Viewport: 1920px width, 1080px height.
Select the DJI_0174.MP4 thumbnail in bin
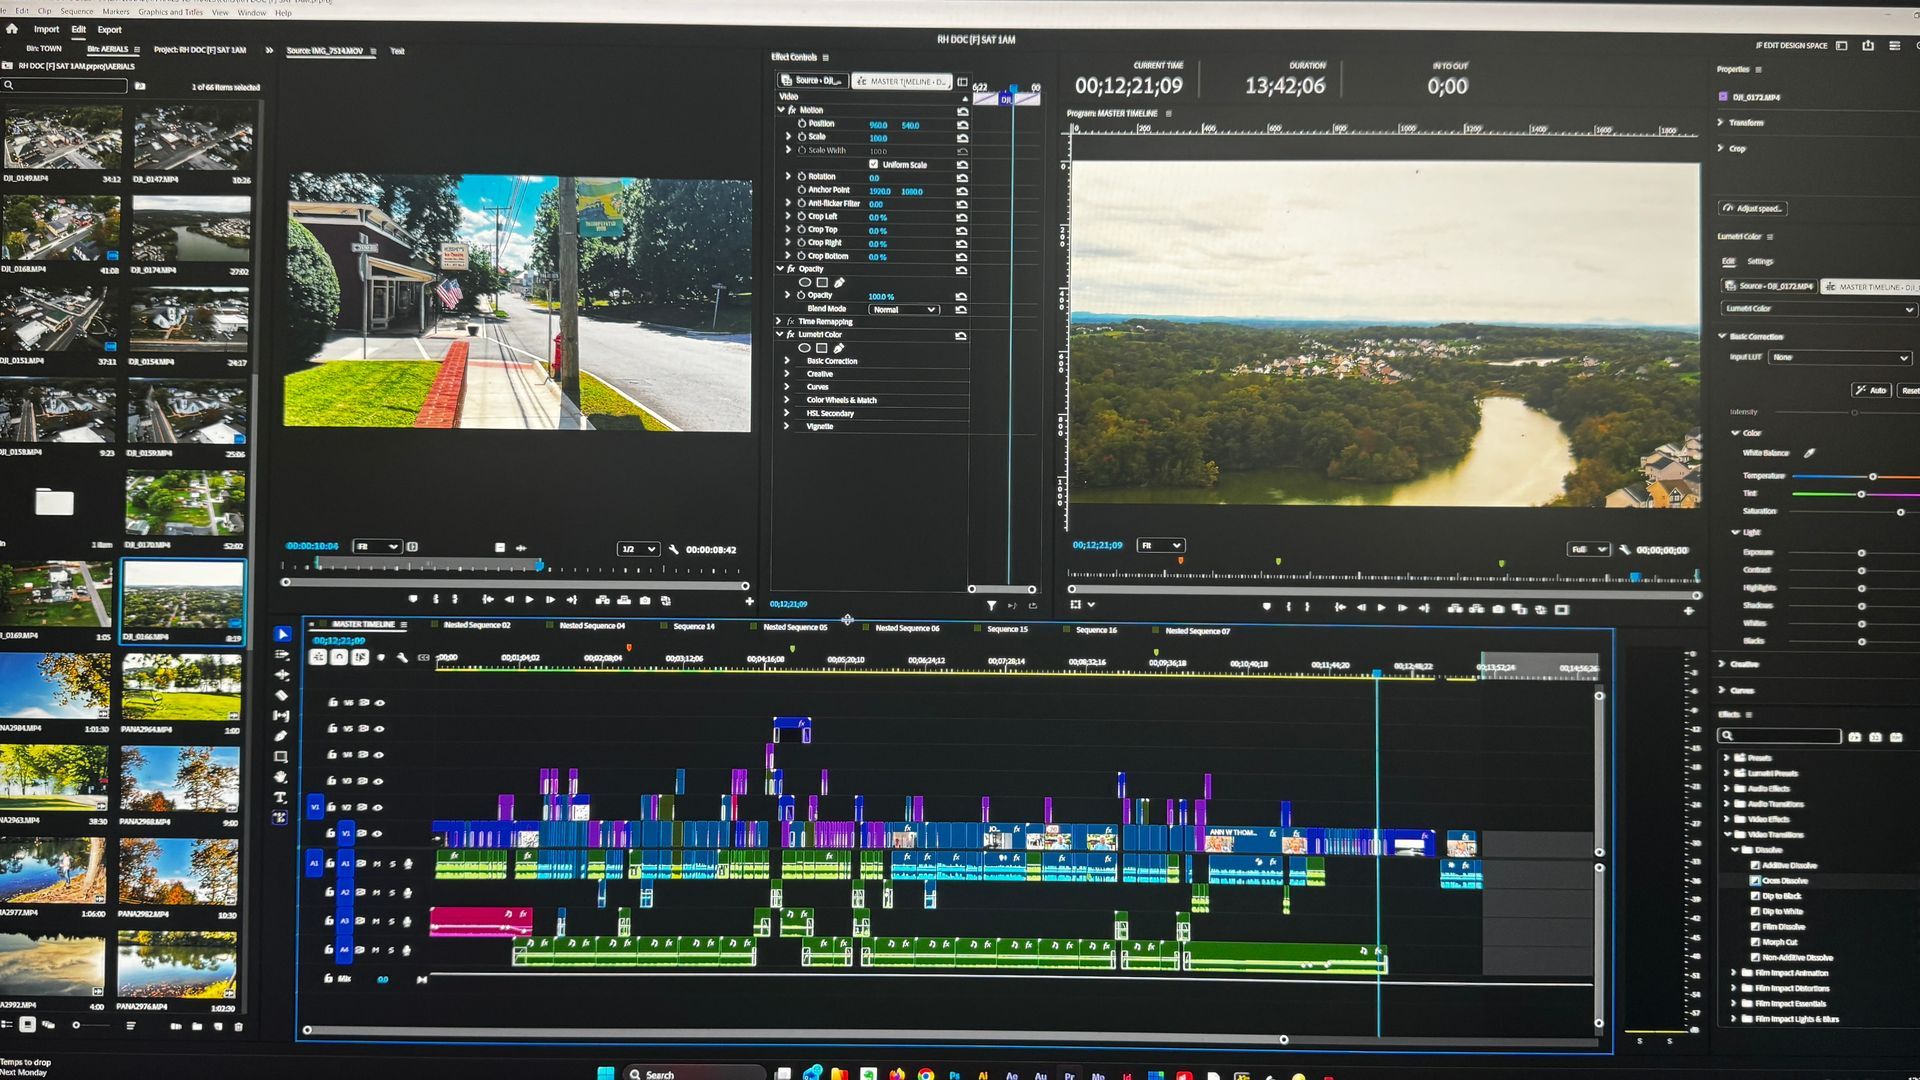(191, 230)
